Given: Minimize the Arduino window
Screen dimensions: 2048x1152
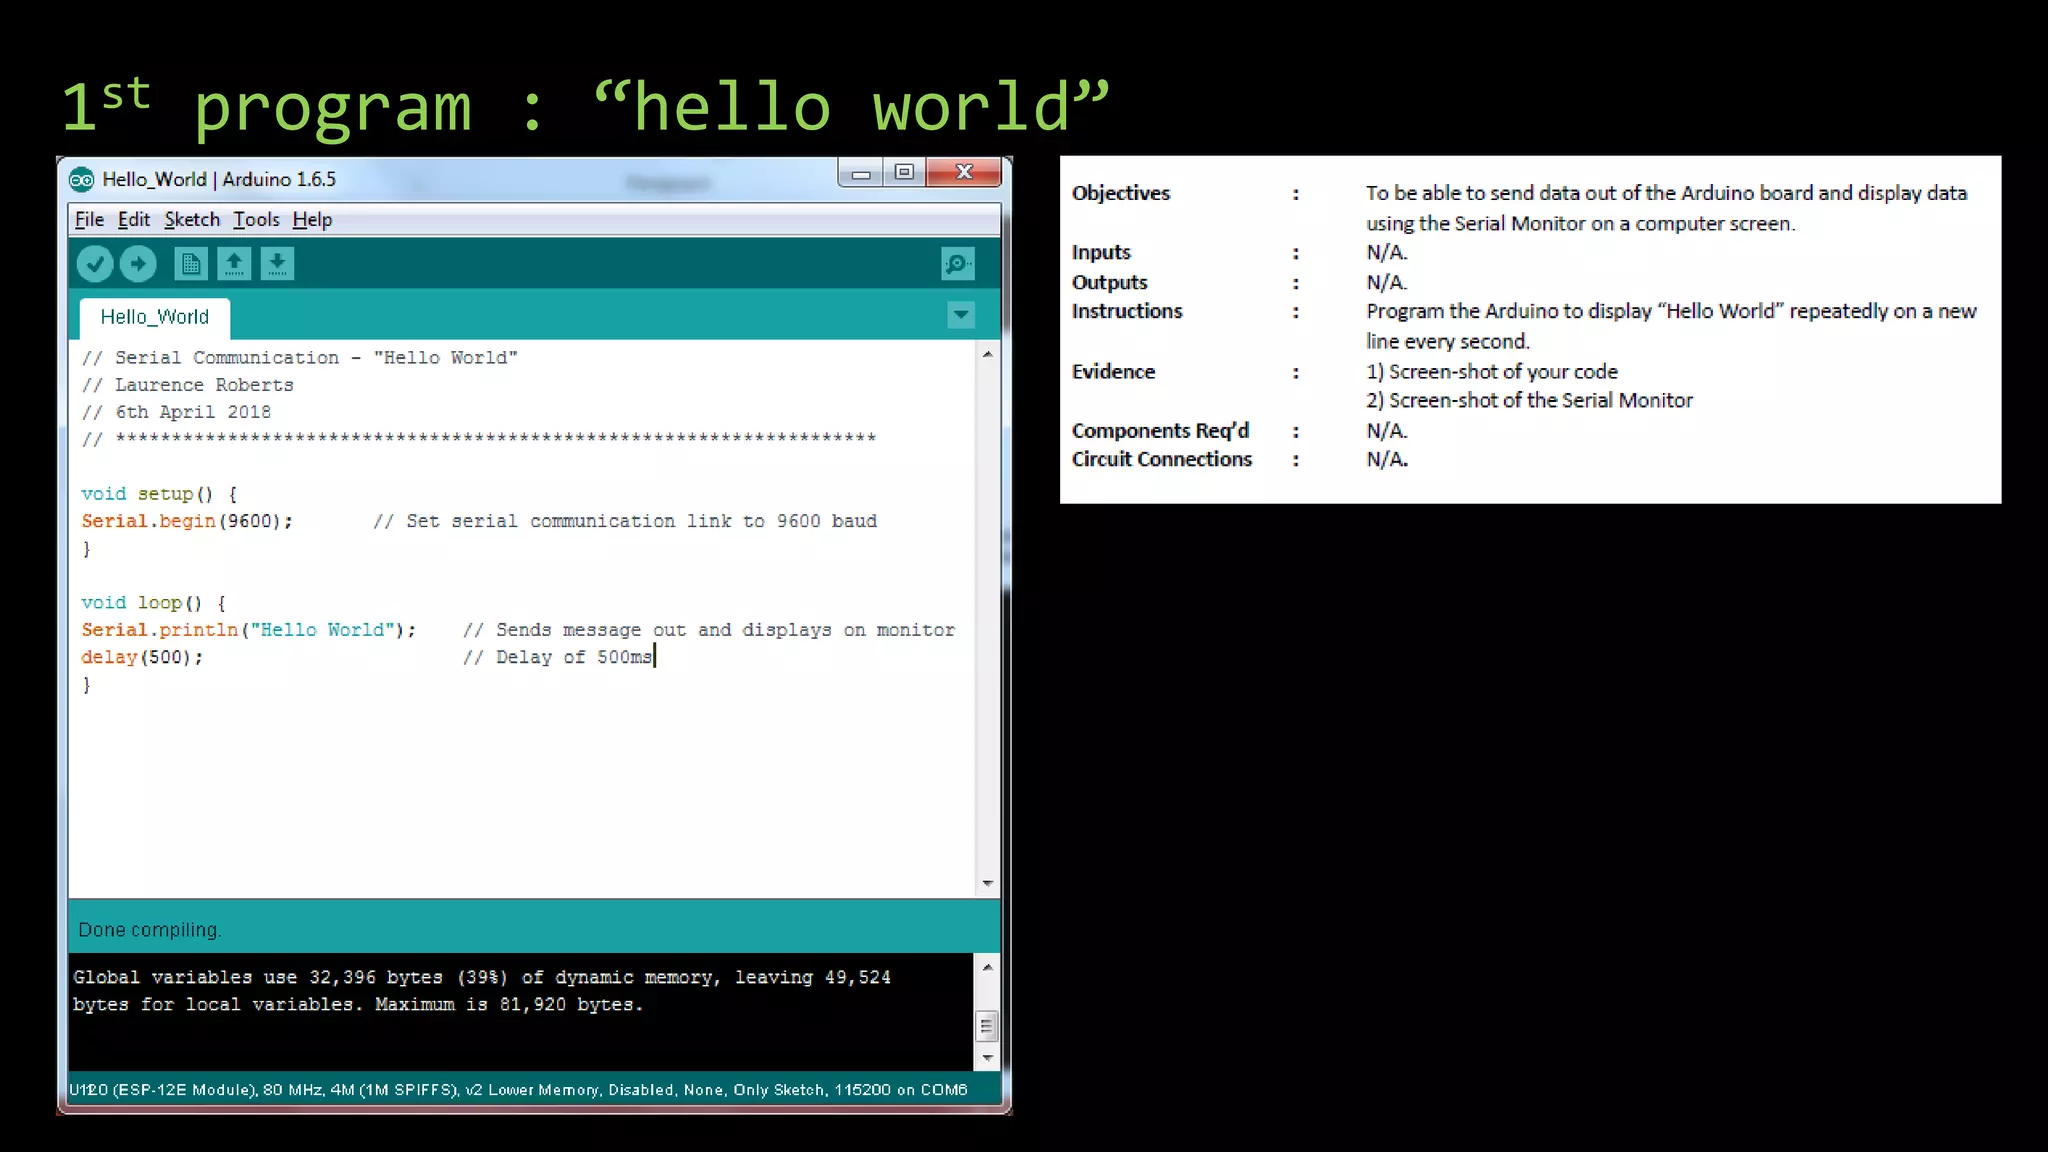Looking at the screenshot, I should click(860, 173).
